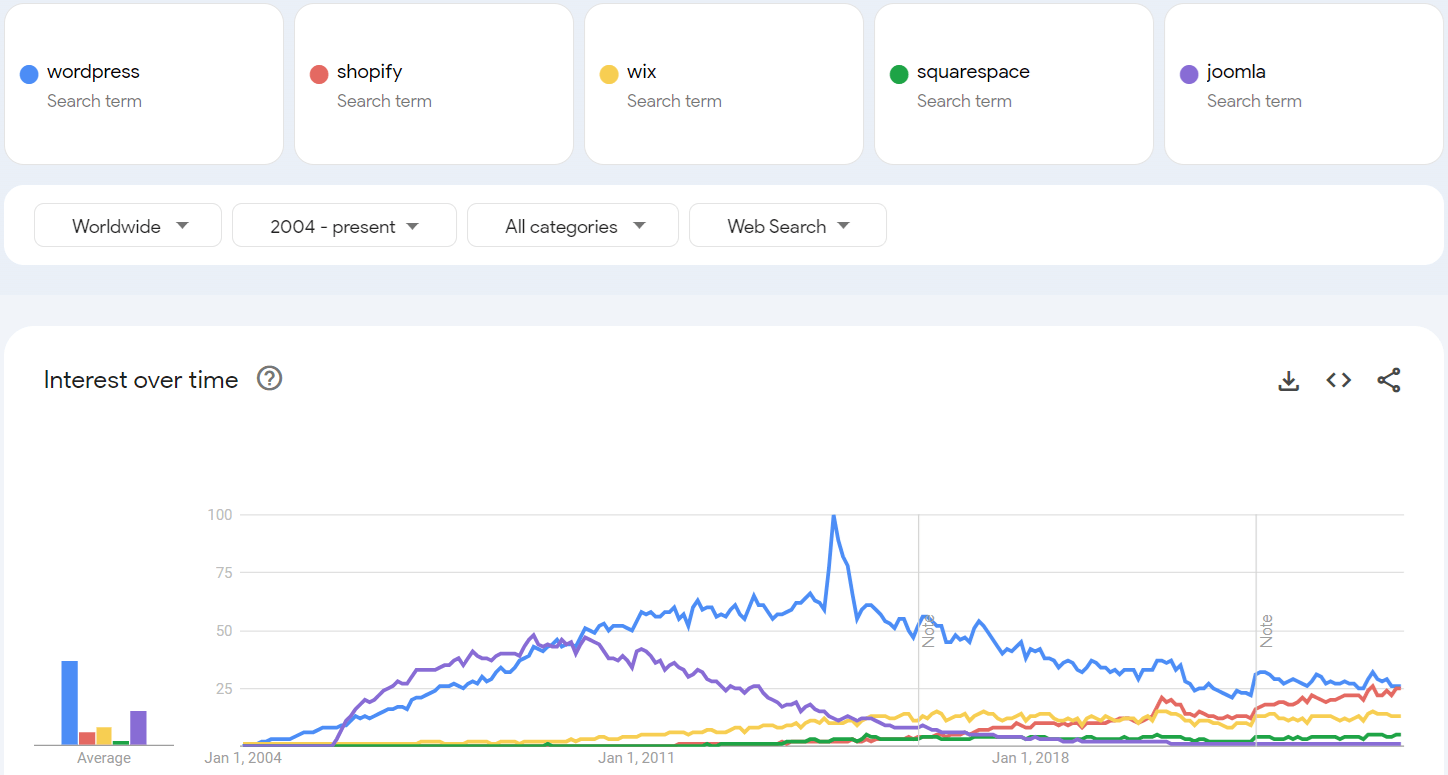Click the red shopify color dot

tap(320, 74)
